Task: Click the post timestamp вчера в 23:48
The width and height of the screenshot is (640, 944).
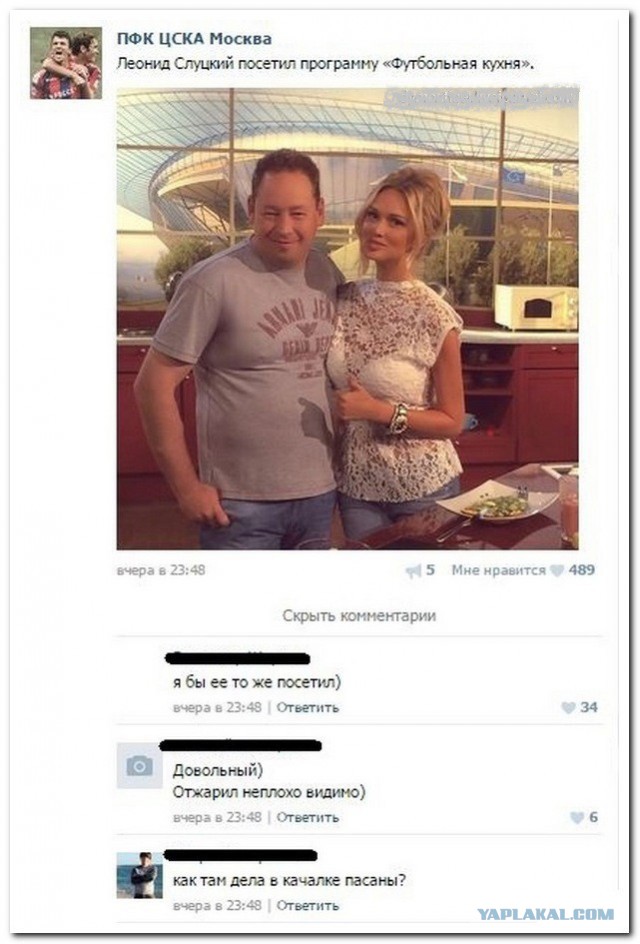Action: pos(161,570)
